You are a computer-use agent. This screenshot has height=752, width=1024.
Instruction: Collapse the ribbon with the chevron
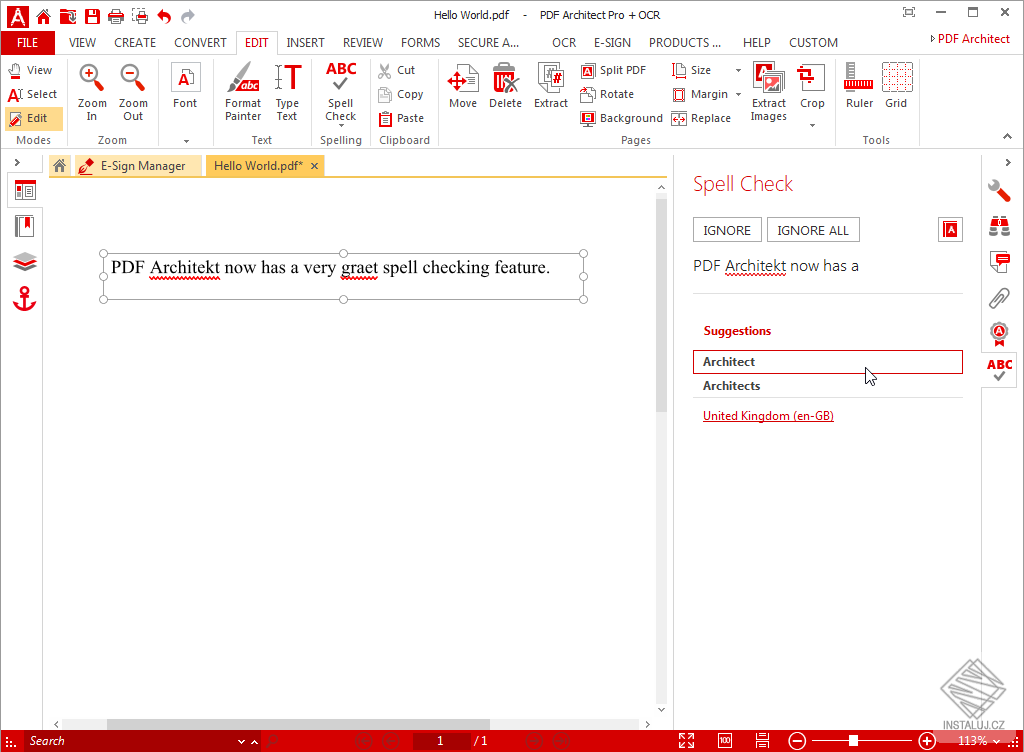[1008, 136]
